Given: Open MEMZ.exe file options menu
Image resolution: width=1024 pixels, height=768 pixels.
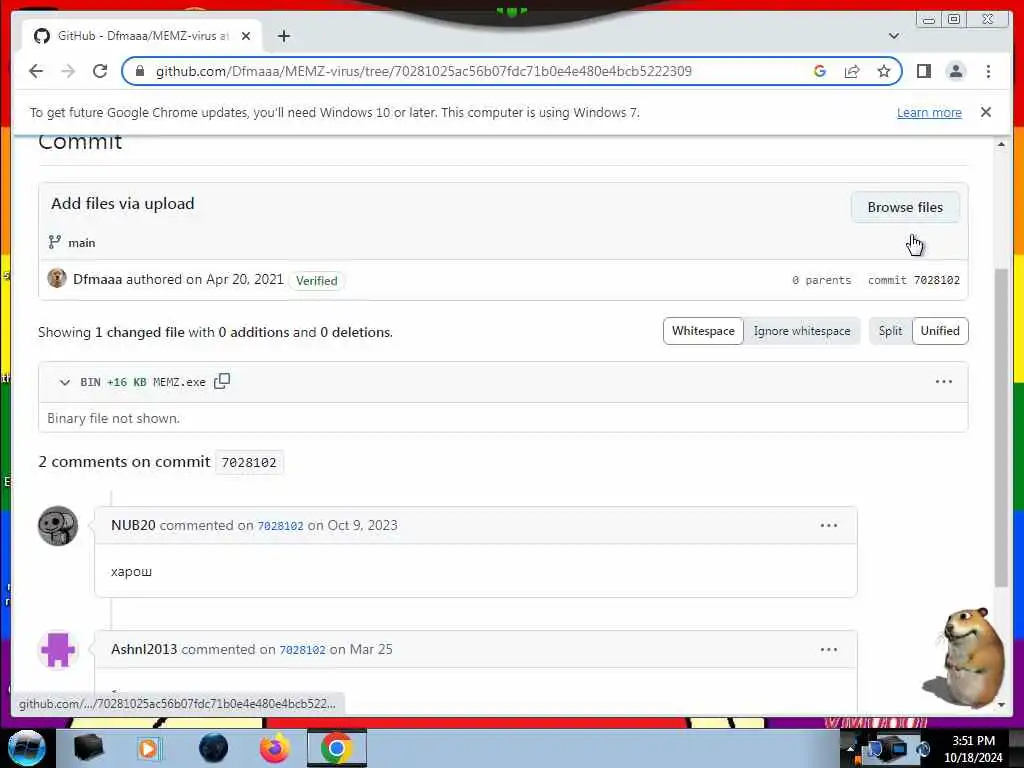Looking at the screenshot, I should [x=944, y=381].
